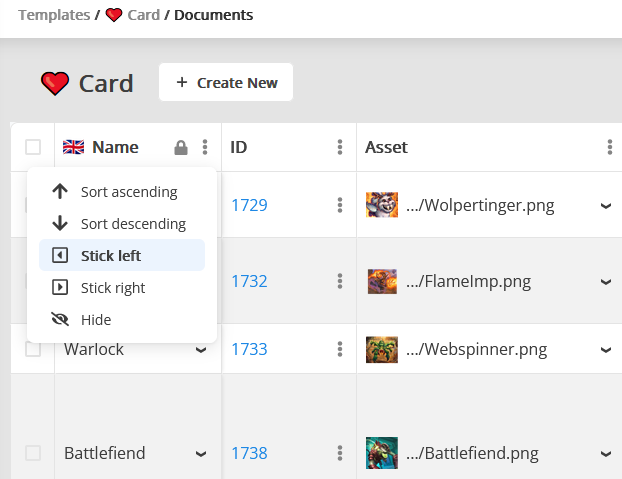Click the sort ascending arrow icon
Viewport: 622px width, 479px height.
tap(60, 191)
